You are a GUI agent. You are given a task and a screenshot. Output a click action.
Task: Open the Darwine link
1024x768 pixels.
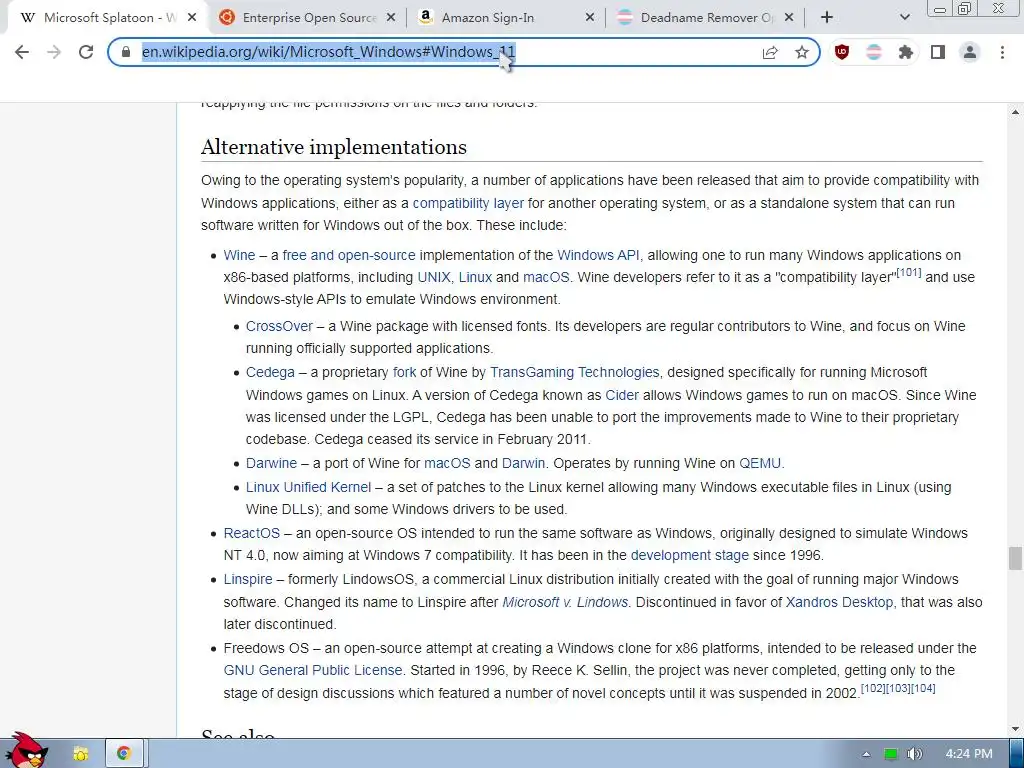(x=271, y=464)
